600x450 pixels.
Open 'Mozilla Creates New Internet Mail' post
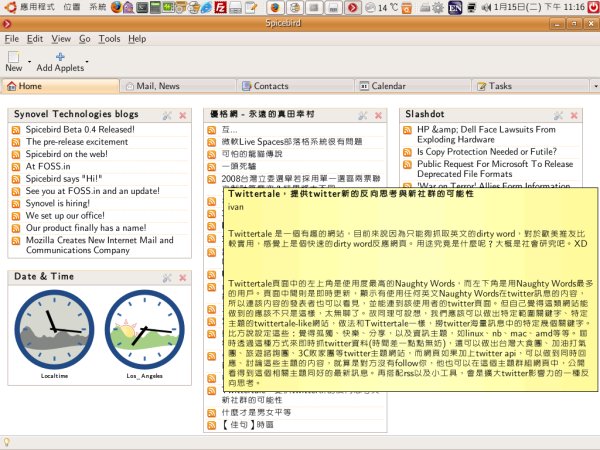point(99,245)
